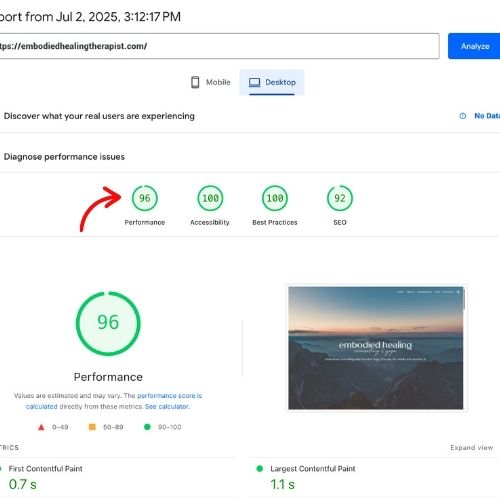Click the Performance label under the 96 gauge
Image resolution: width=500 pixels, height=500 pixels.
click(x=145, y=222)
